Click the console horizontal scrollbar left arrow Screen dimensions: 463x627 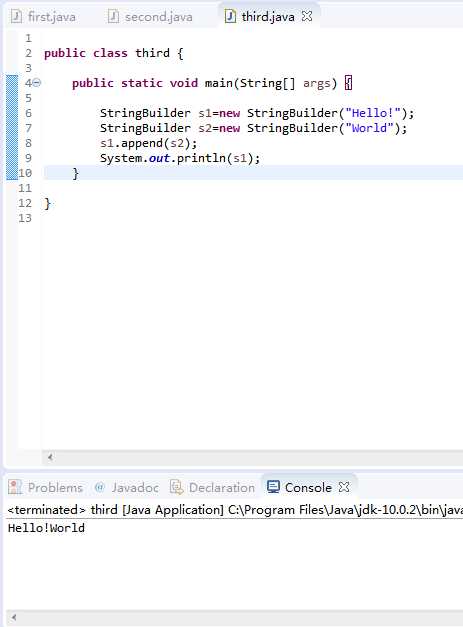point(14,617)
